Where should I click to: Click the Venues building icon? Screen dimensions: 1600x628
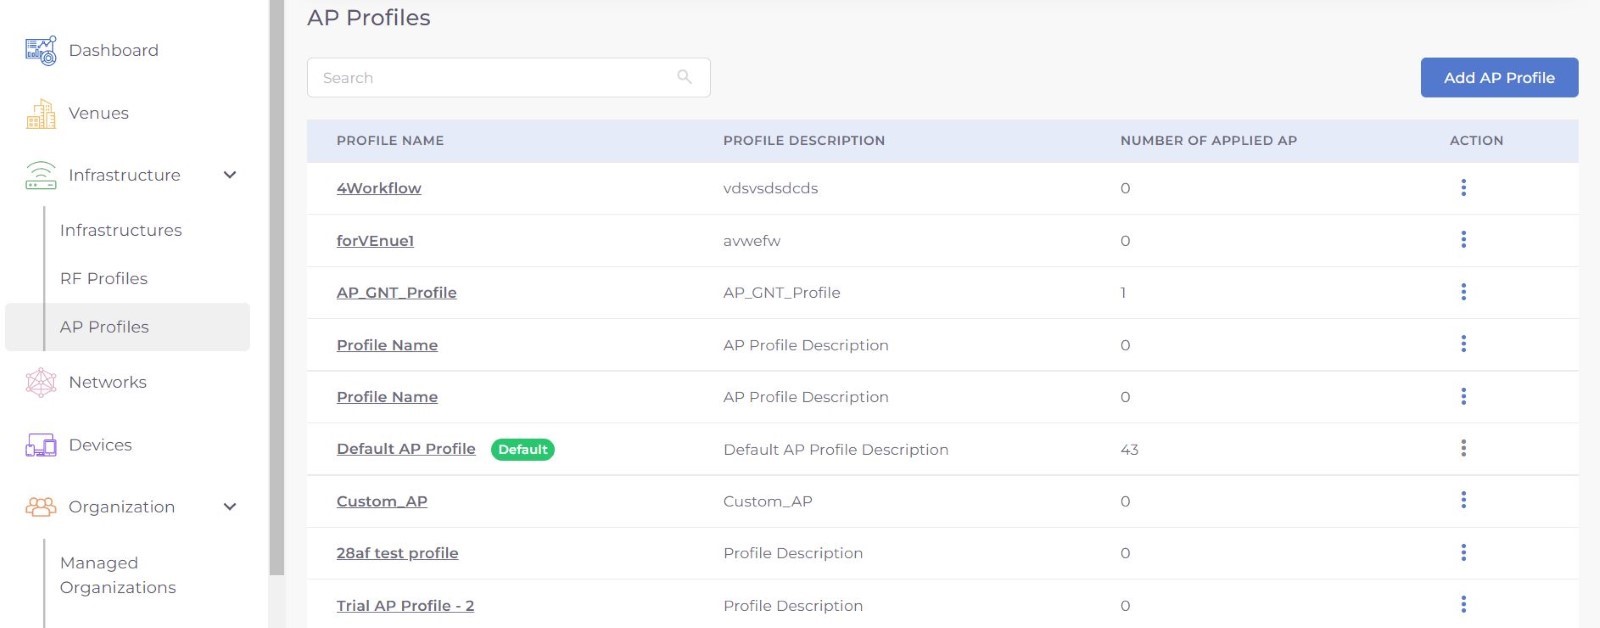tap(41, 114)
